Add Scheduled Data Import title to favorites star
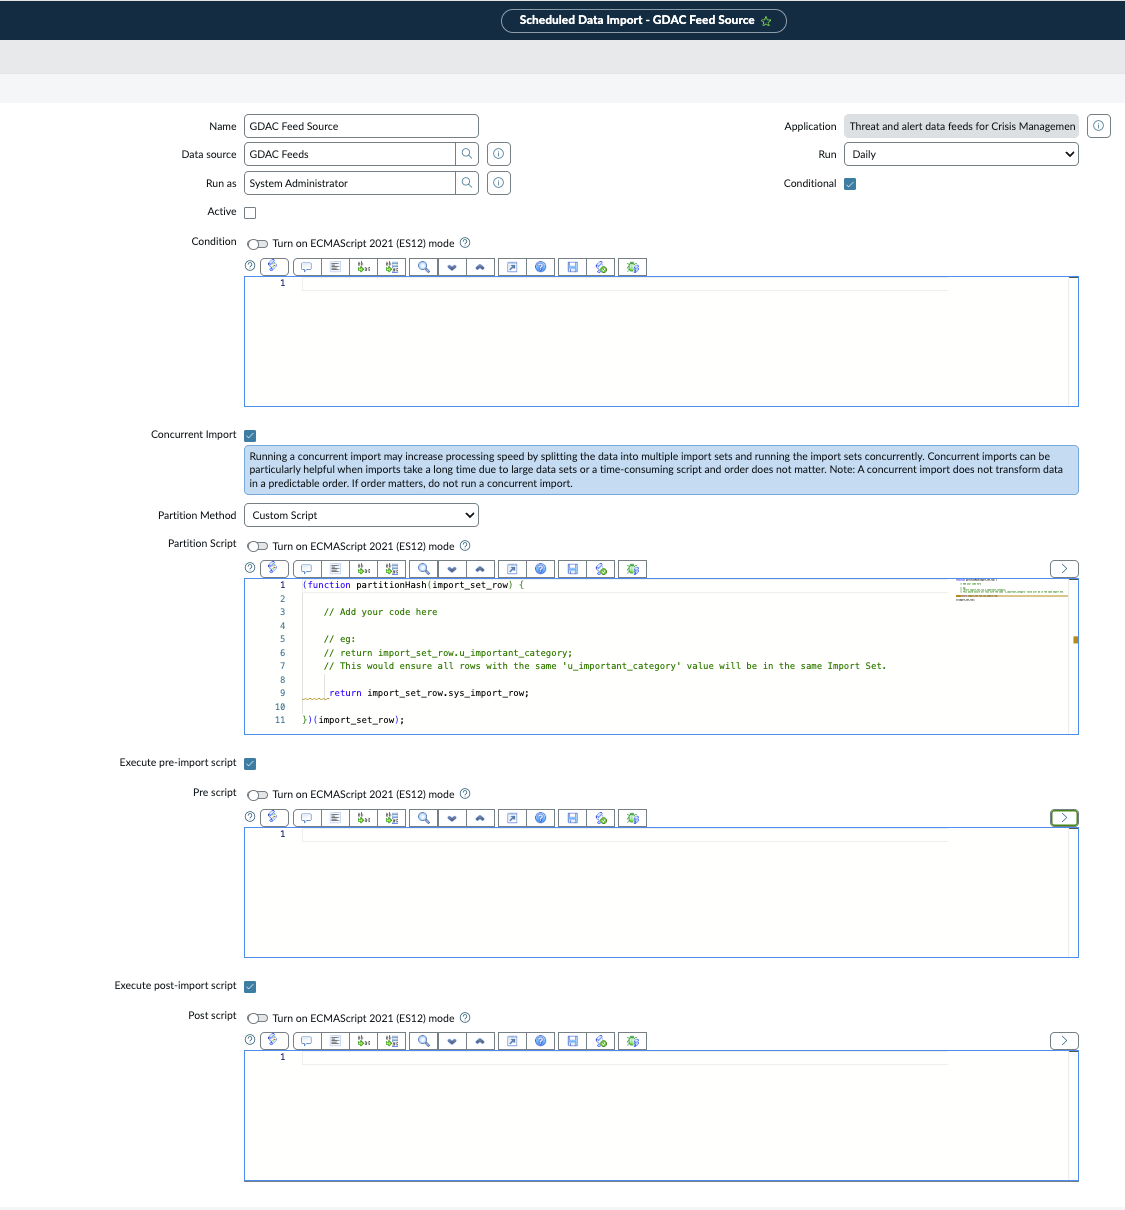The image size is (1125, 1210). click(767, 21)
